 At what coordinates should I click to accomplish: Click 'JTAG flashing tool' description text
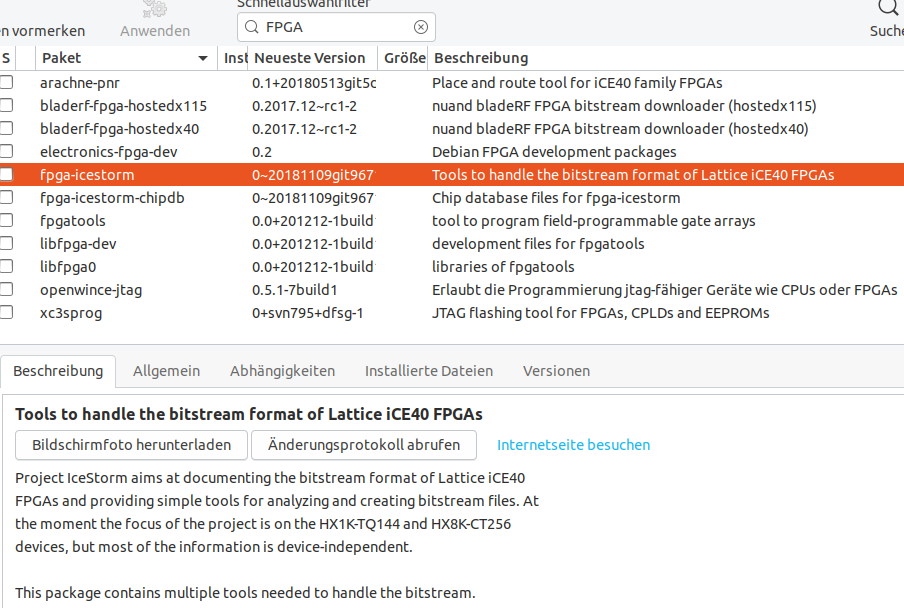(601, 314)
